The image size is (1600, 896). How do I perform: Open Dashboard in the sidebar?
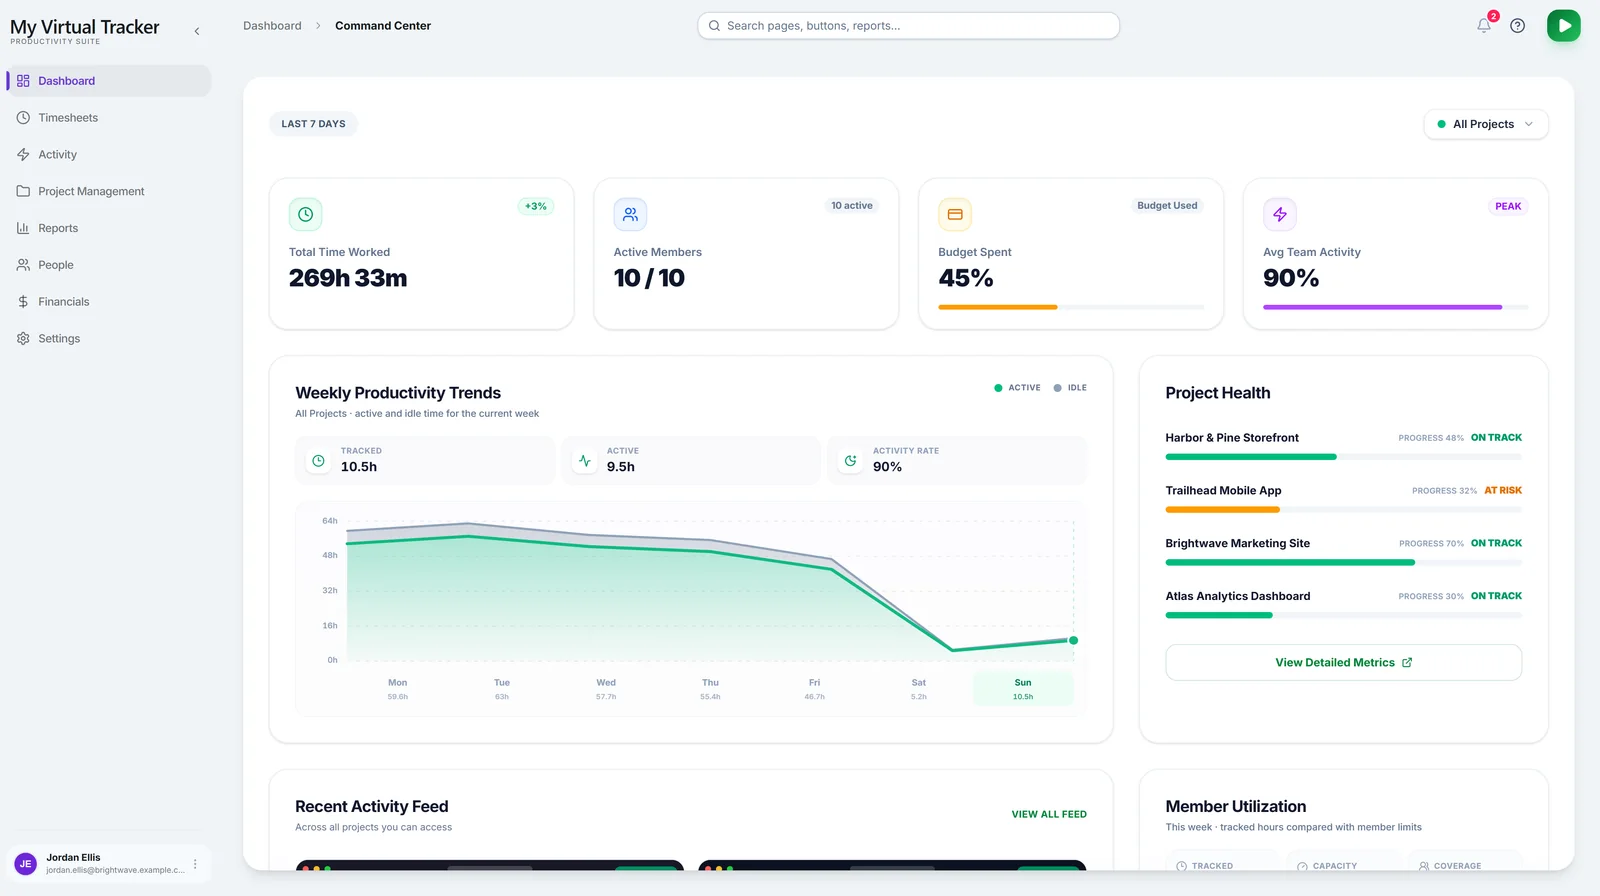pyautogui.click(x=109, y=81)
